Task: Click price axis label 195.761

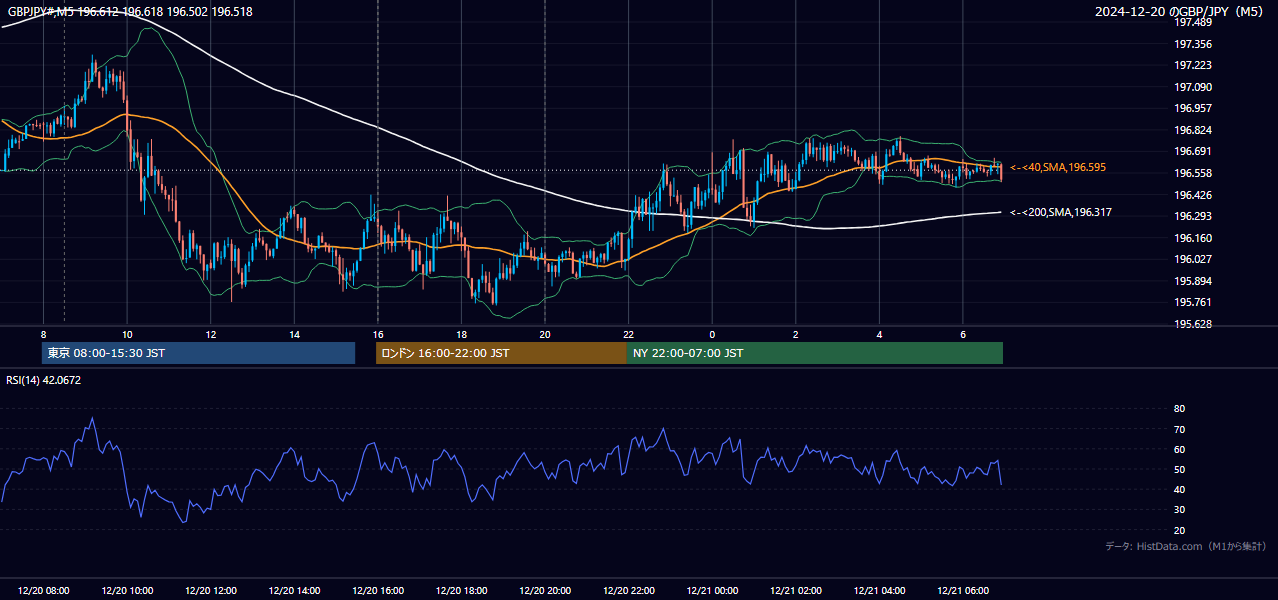Action: [x=1192, y=302]
